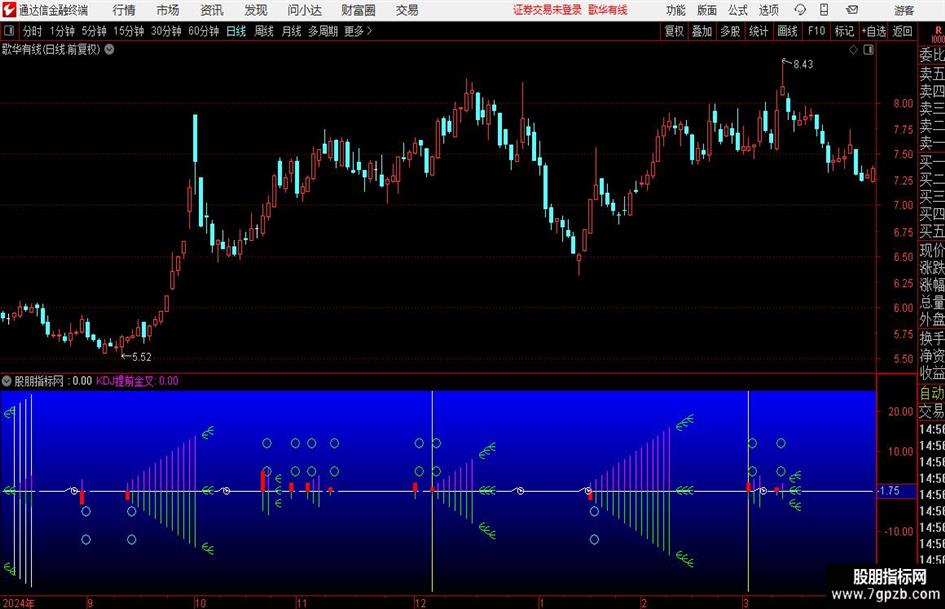Open the 问小达 menu
Viewport: 945px width, 609px height.
304,10
